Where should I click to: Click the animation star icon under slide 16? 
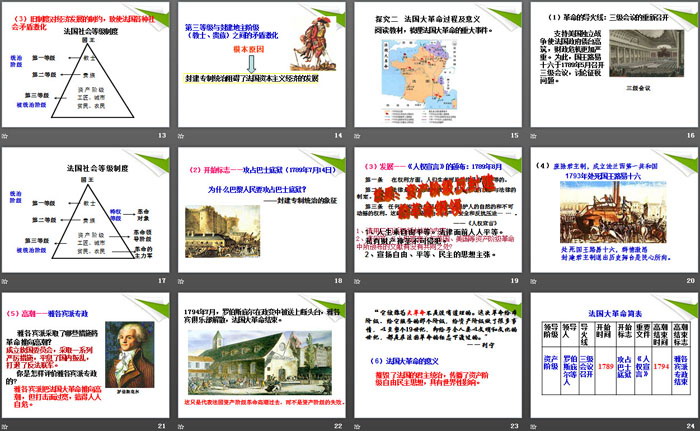(533, 136)
